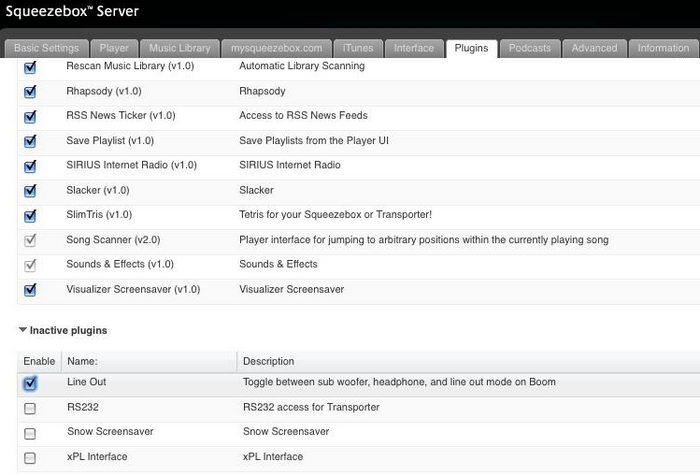
Task: Click the Rescan Music Library (v1.0) name
Action: (x=130, y=66)
